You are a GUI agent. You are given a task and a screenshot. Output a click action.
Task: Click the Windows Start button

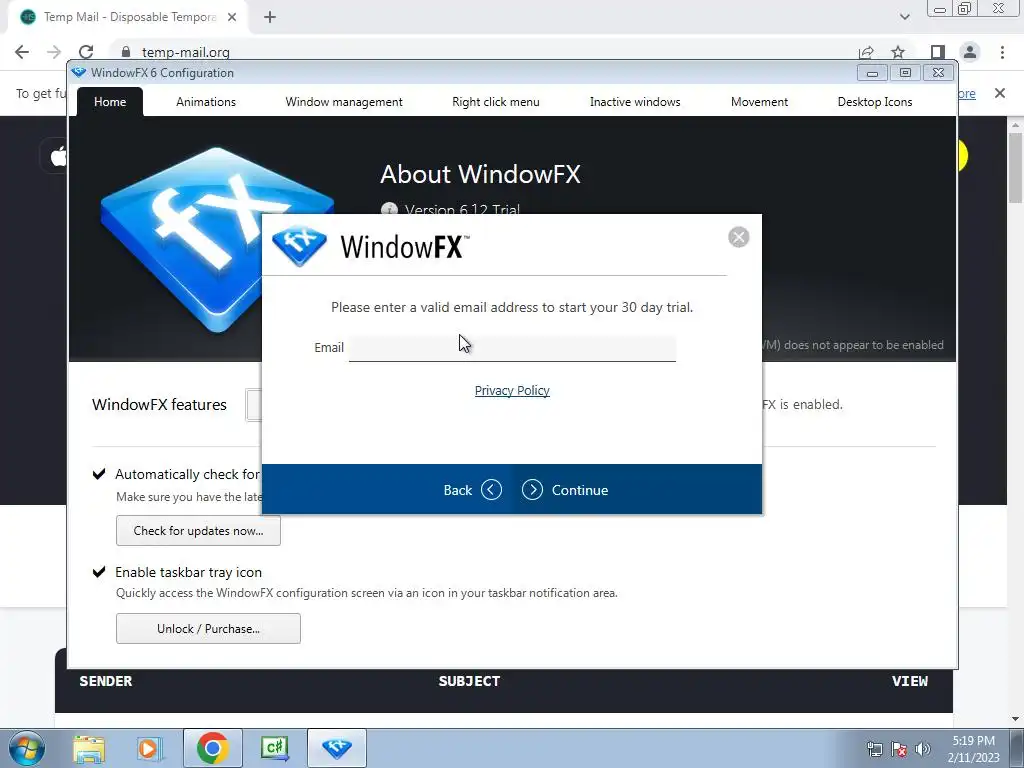pyautogui.click(x=25, y=748)
